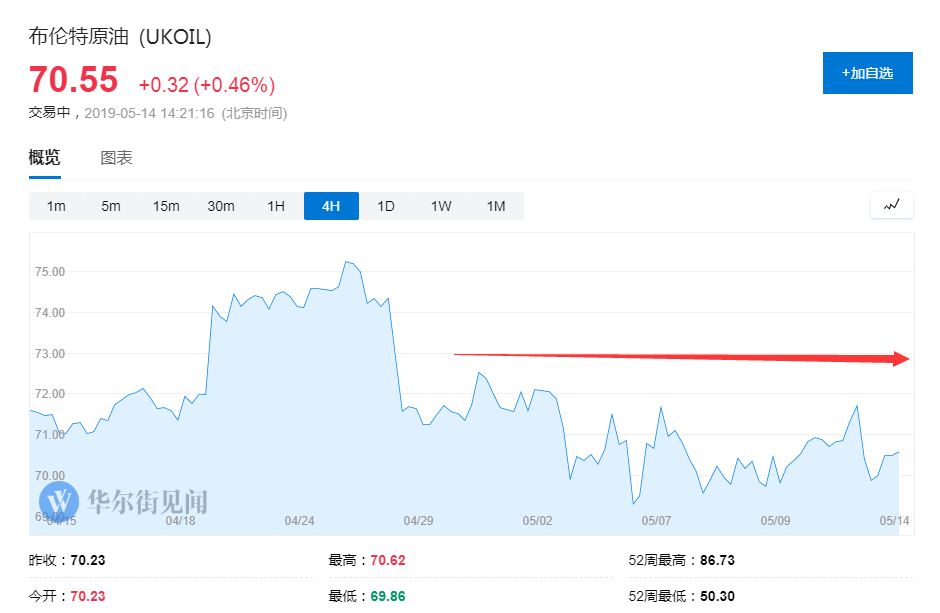Image resolution: width=940 pixels, height=613 pixels.
Task: Select 1W weekly interval
Action: point(441,206)
